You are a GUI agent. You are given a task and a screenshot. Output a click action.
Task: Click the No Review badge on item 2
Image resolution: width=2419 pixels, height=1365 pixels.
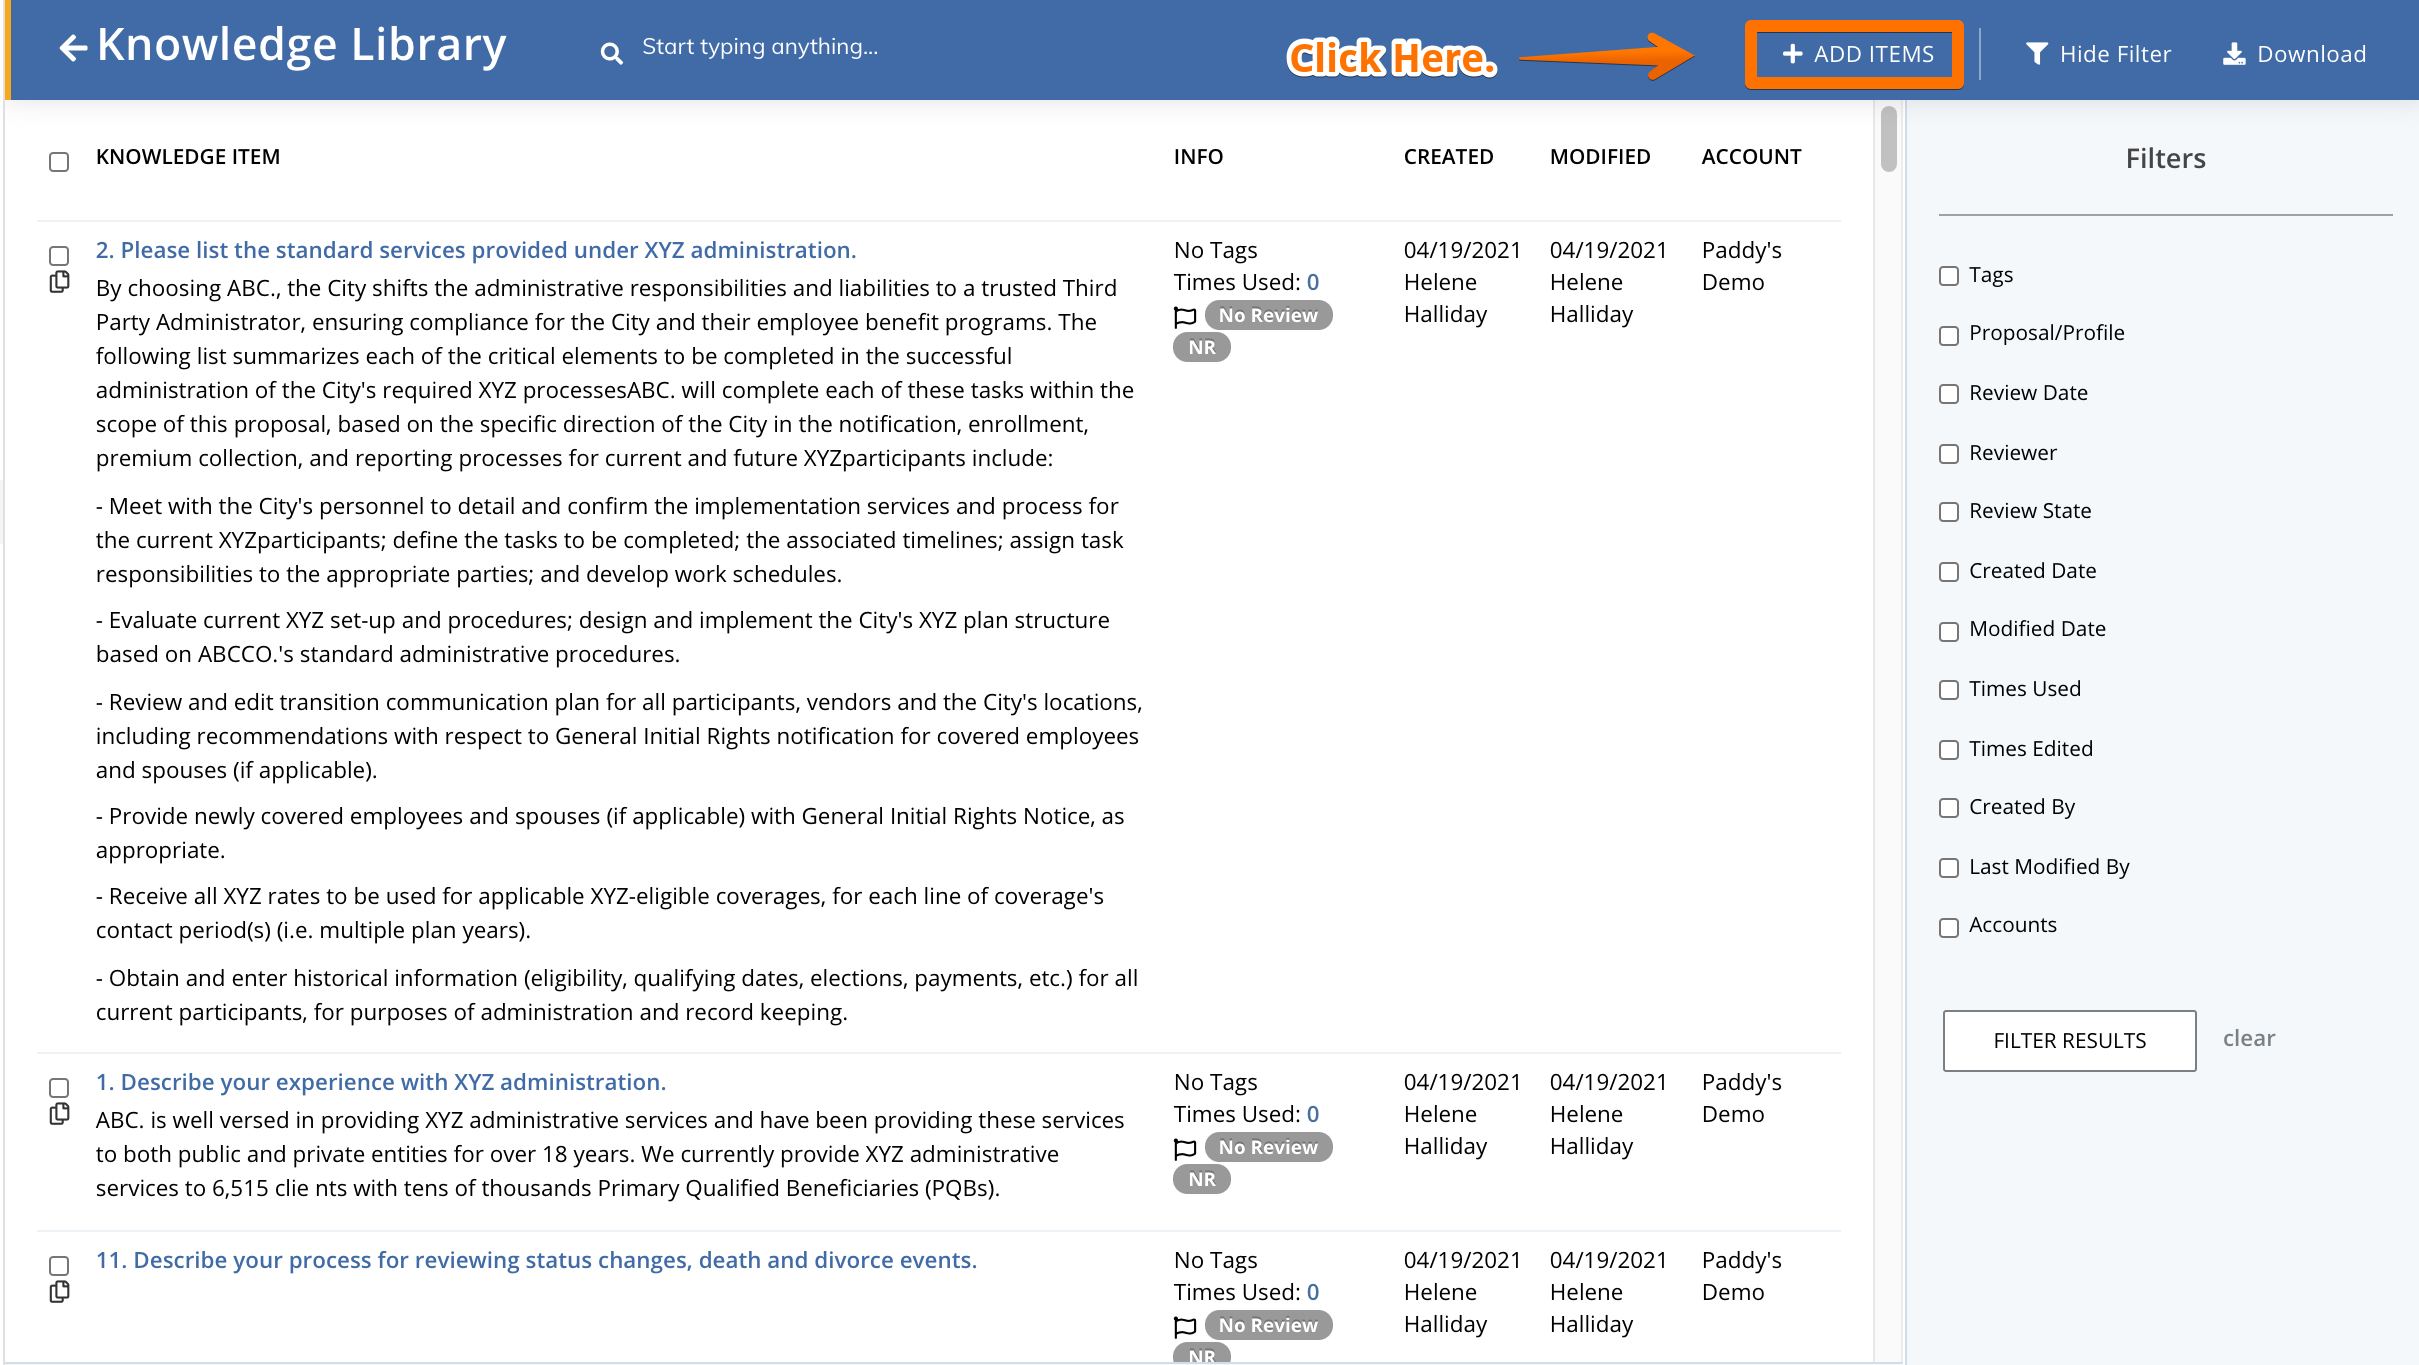coord(1268,315)
